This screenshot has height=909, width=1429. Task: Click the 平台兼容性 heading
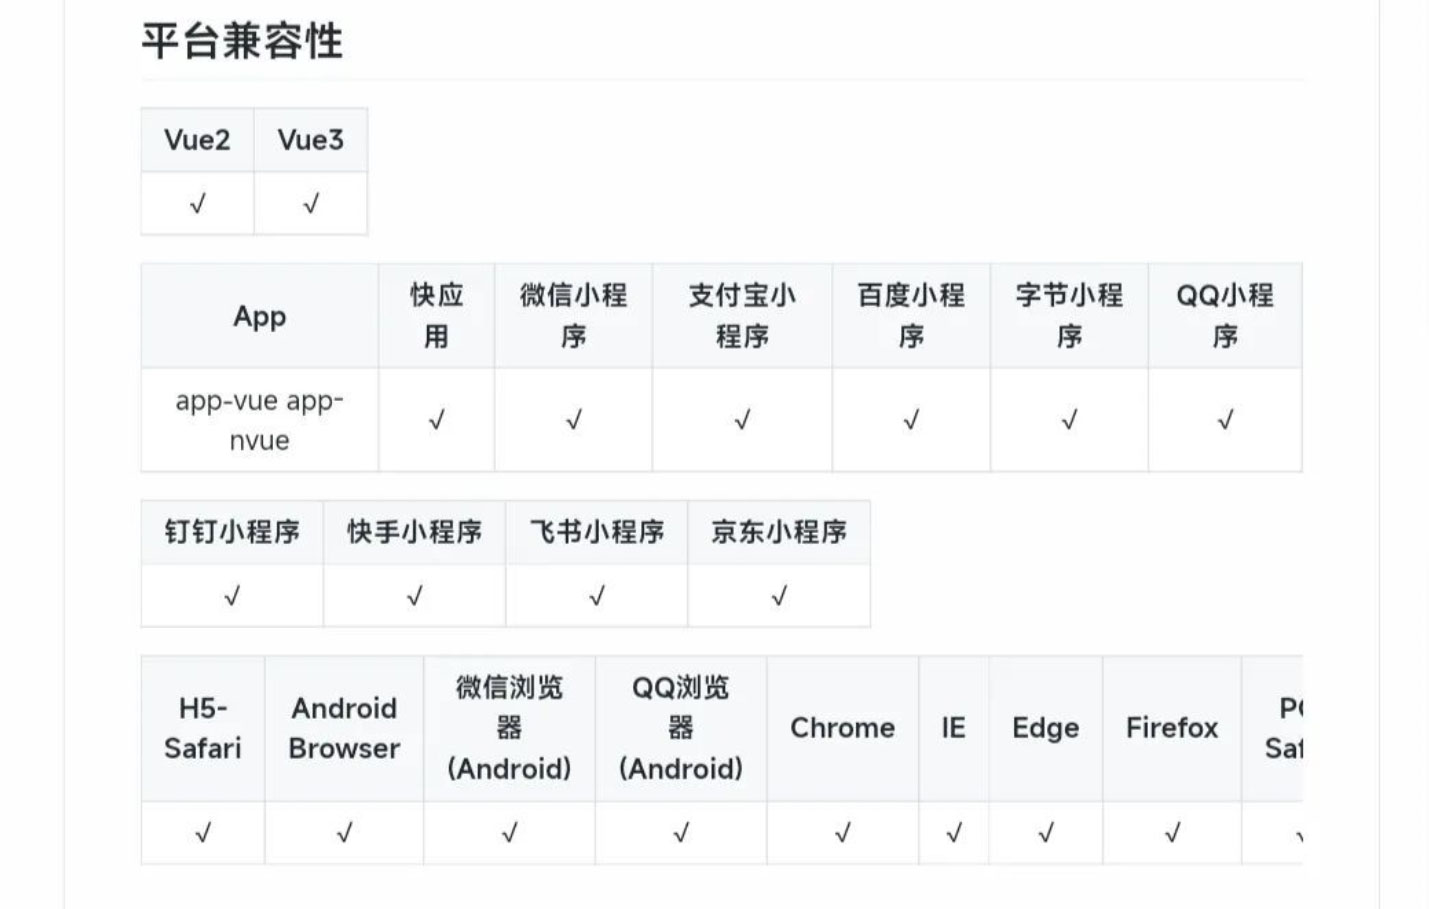242,41
